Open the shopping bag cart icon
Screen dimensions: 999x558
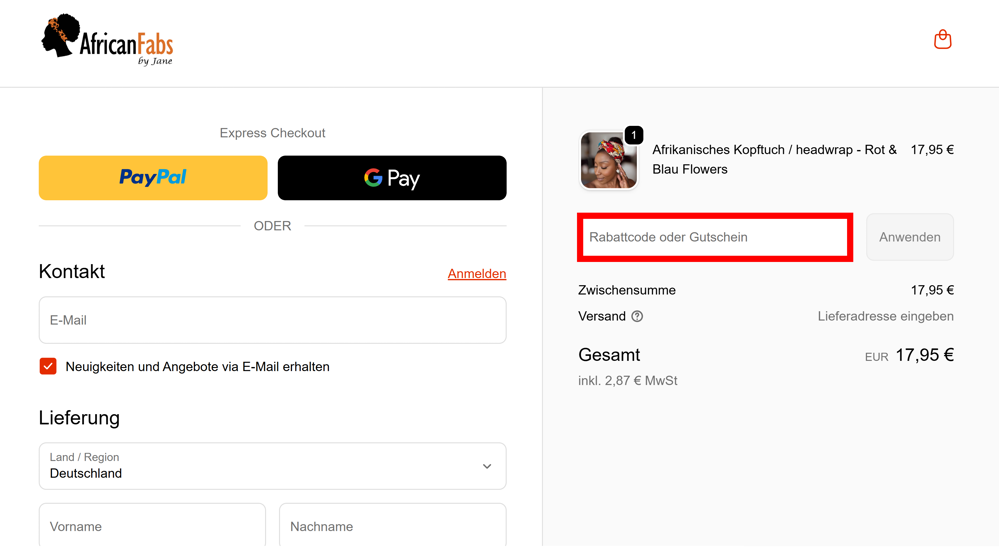click(942, 39)
